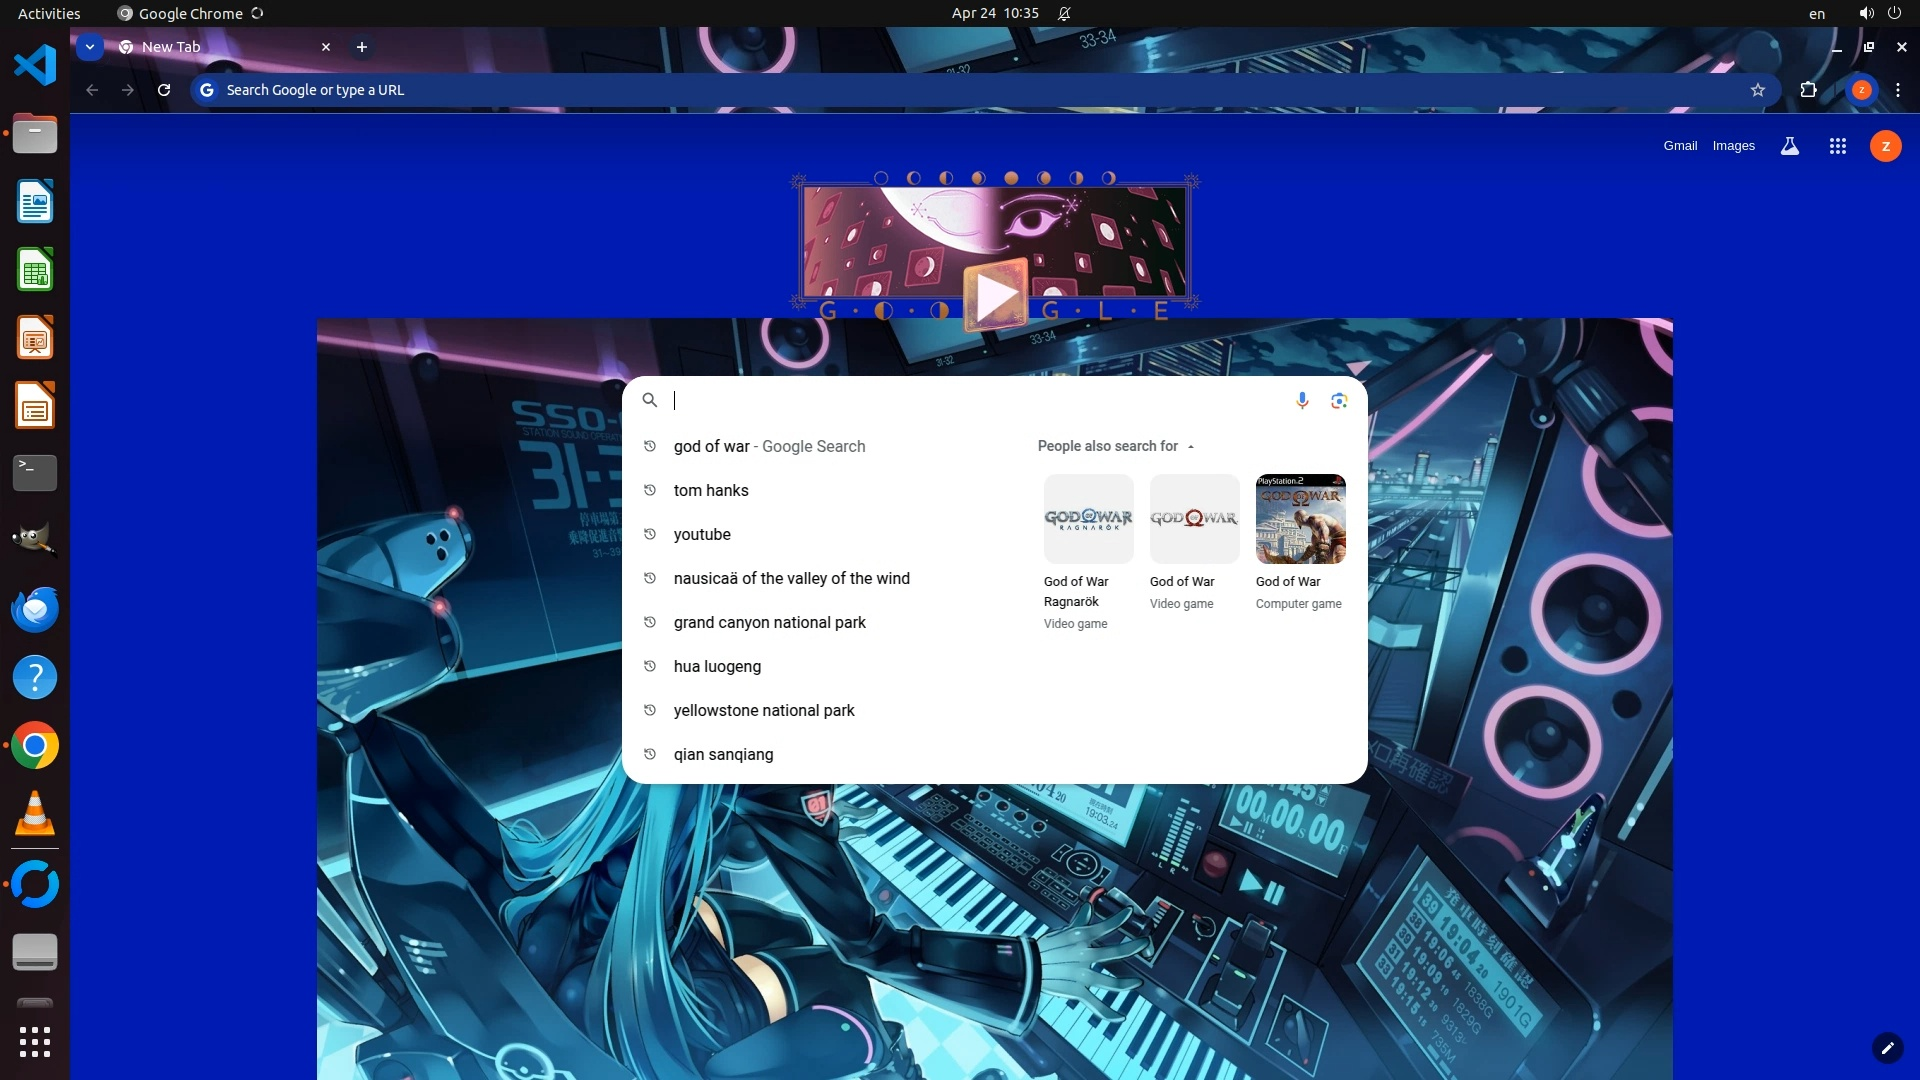This screenshot has width=1920, height=1080.
Task: Open Chrome three-dot menu
Action: (x=1898, y=90)
